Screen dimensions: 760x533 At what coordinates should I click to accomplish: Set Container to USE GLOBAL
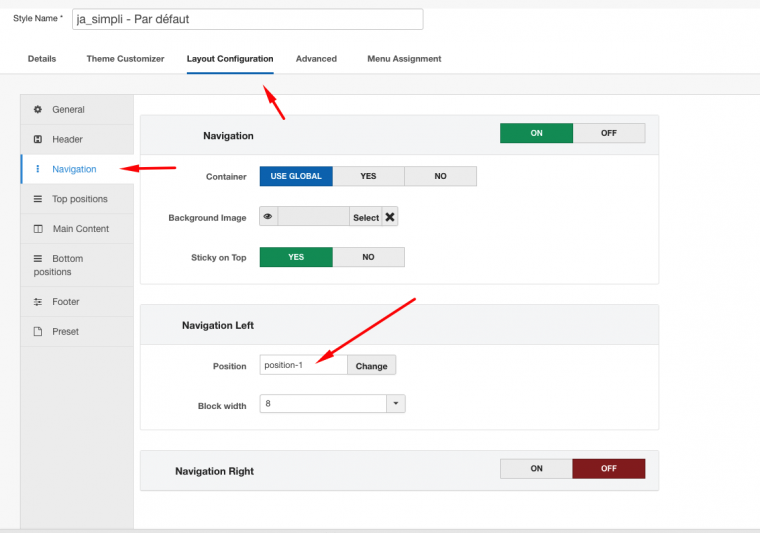click(296, 176)
